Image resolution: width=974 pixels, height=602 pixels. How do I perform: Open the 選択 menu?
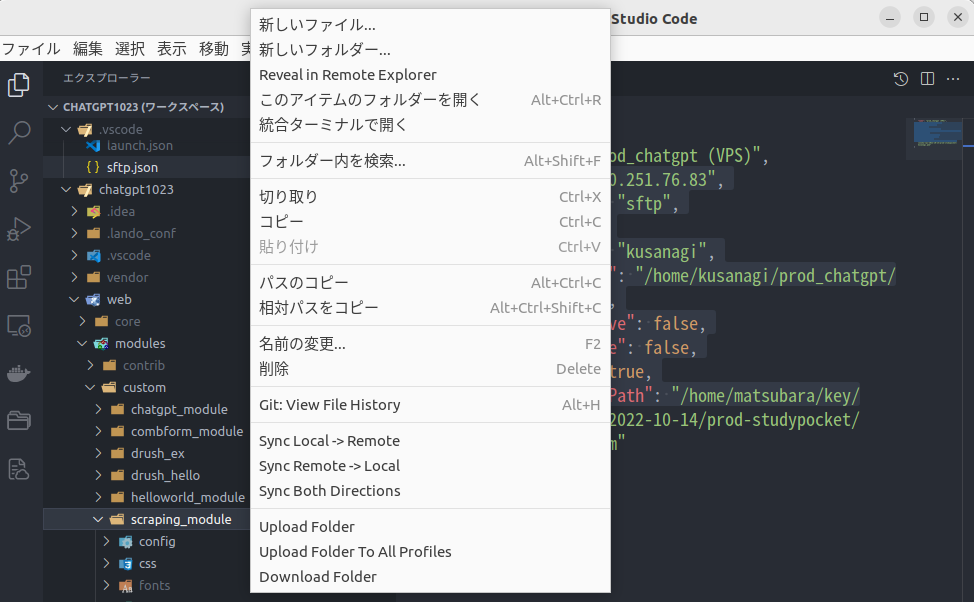point(130,48)
